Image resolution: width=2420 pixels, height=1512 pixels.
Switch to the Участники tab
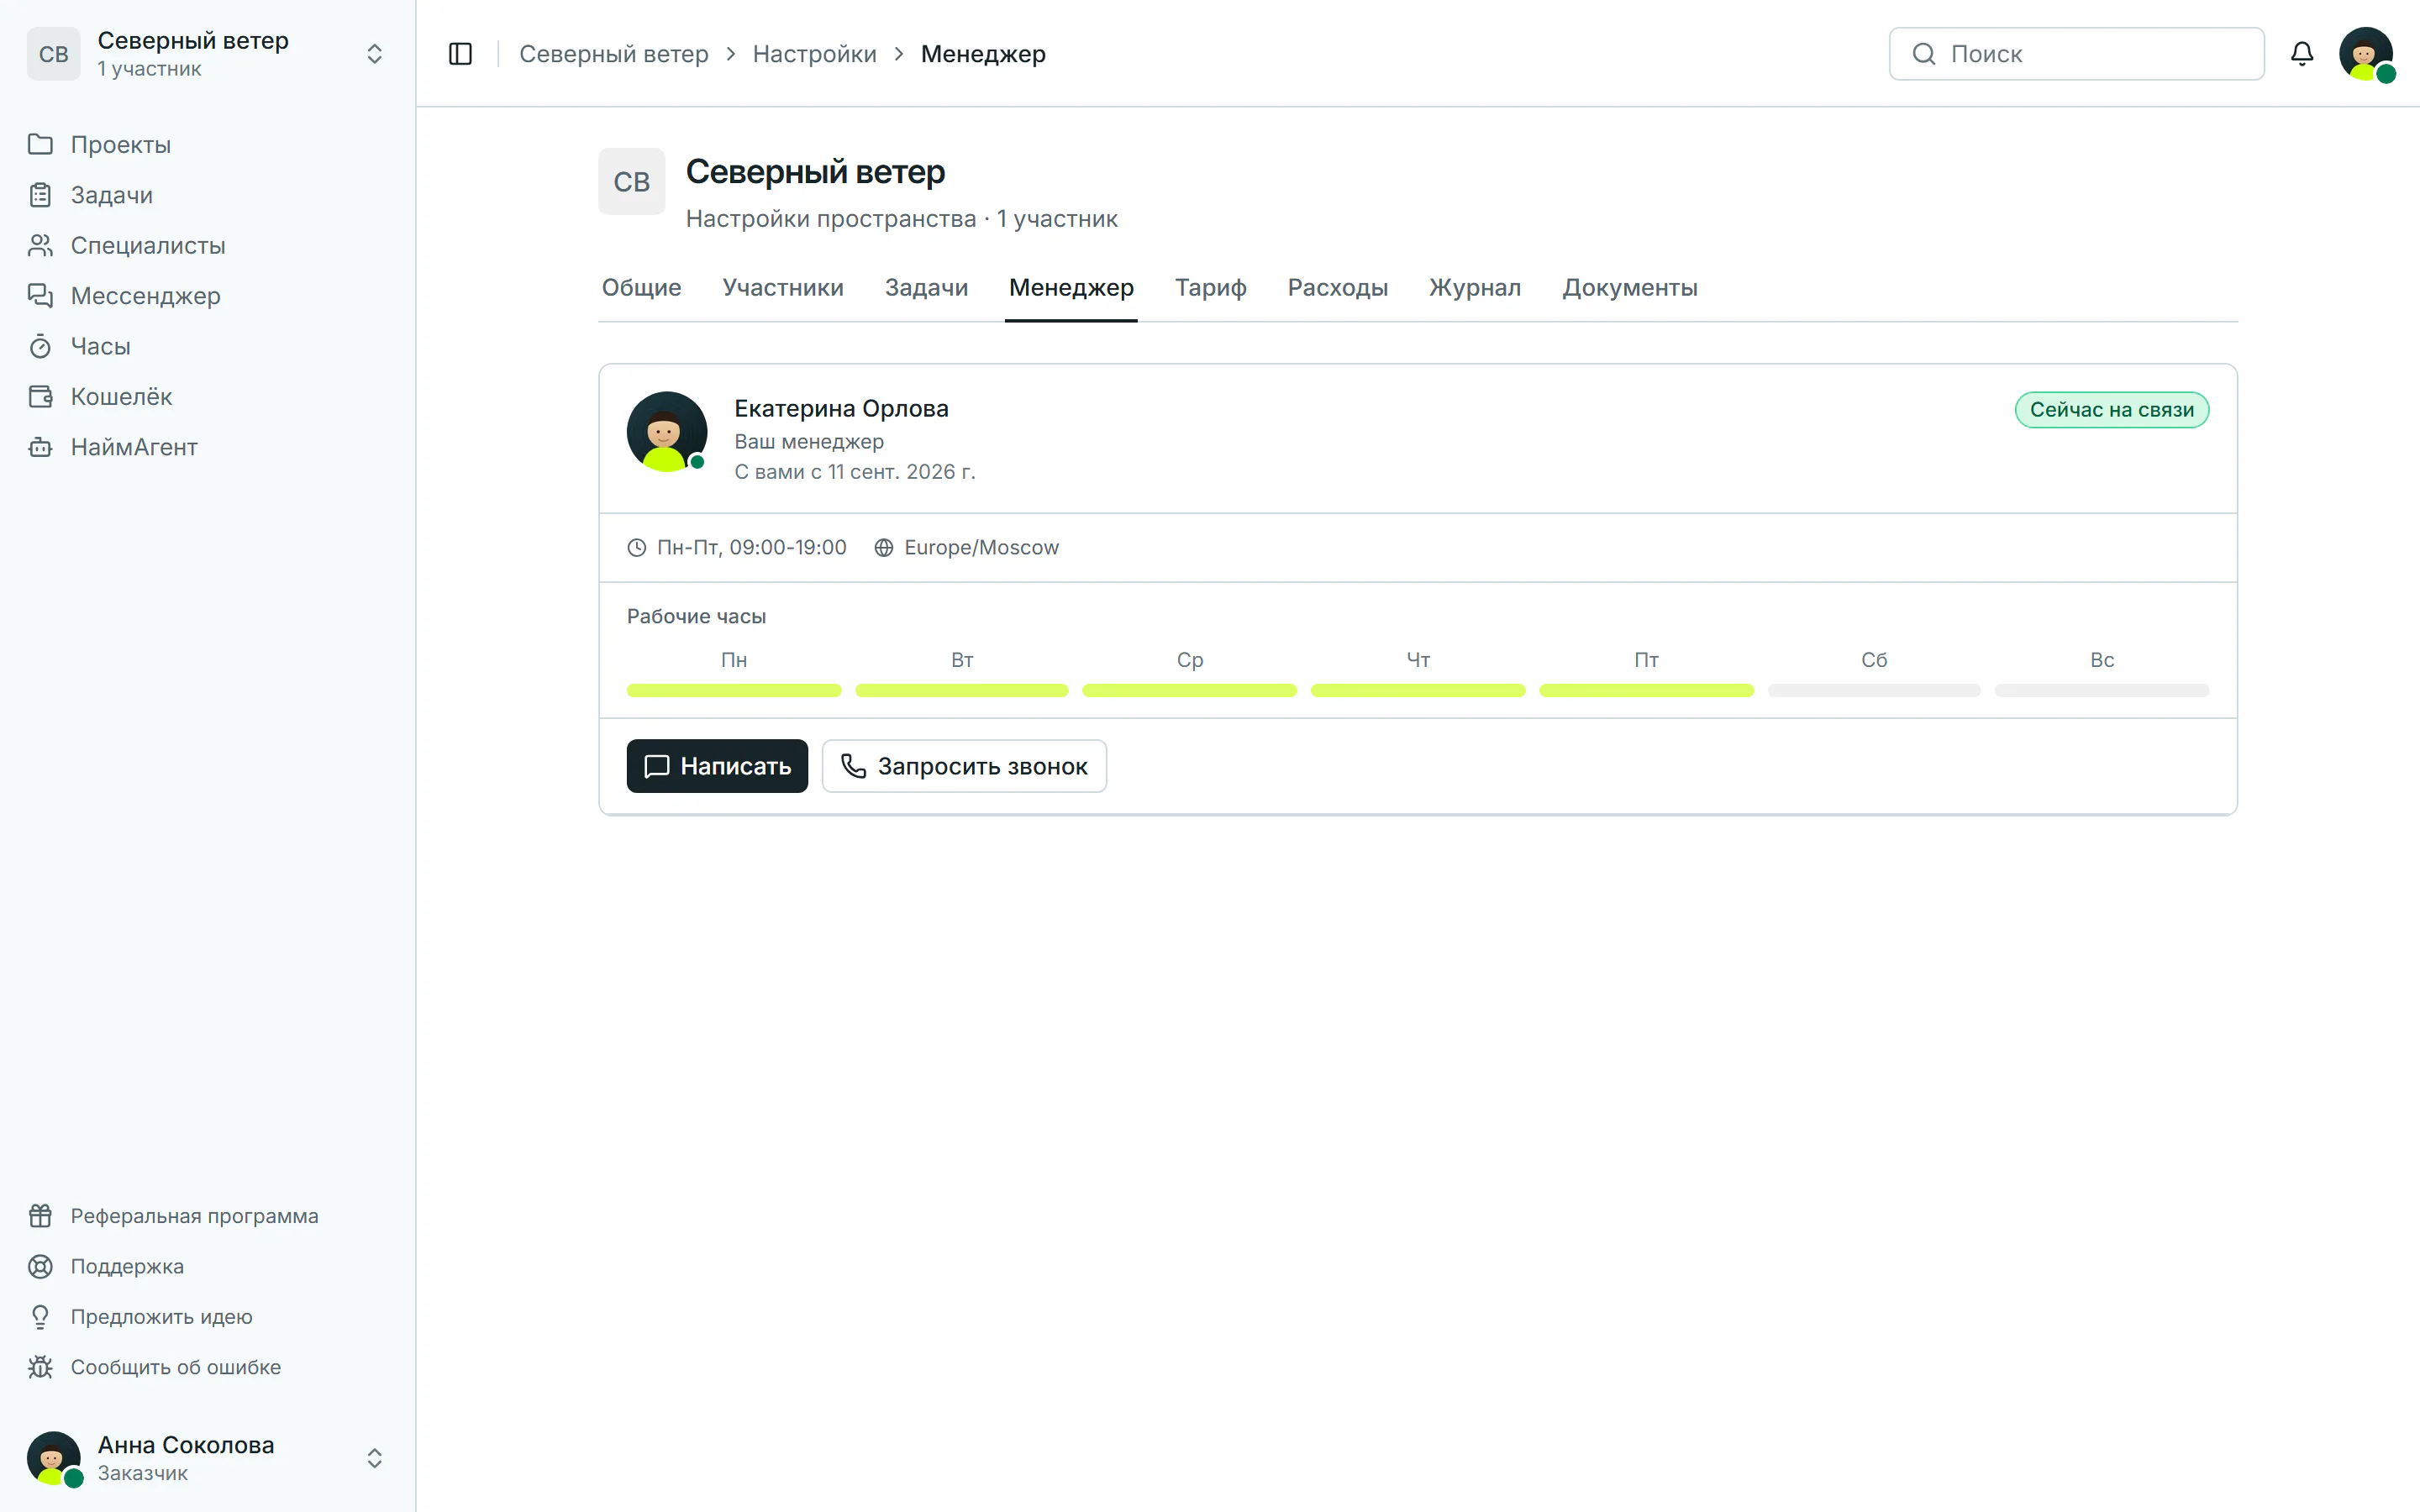(x=783, y=288)
